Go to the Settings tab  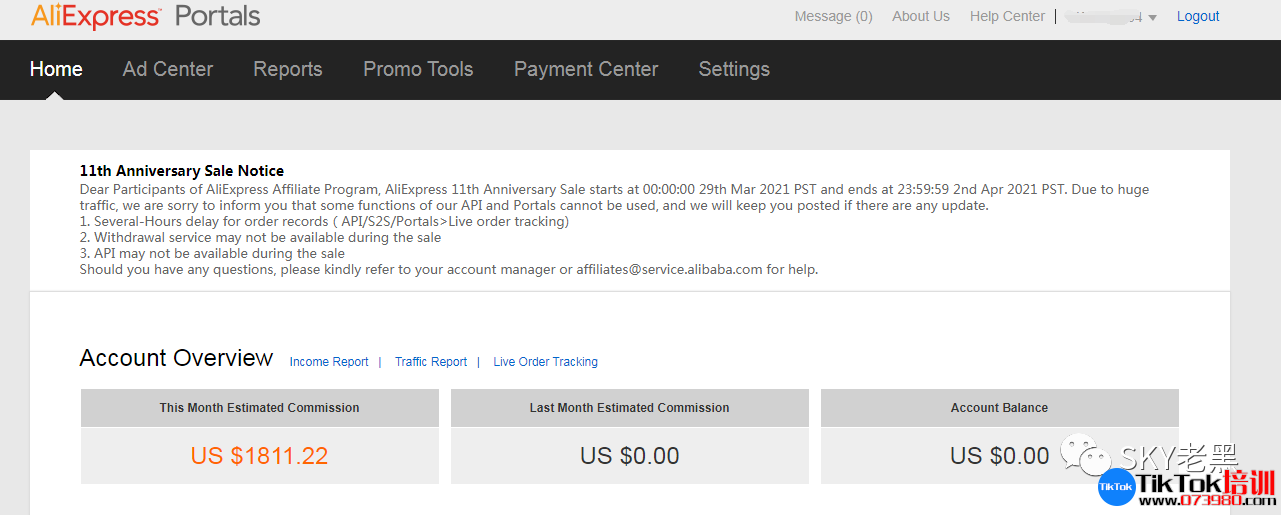coord(734,69)
